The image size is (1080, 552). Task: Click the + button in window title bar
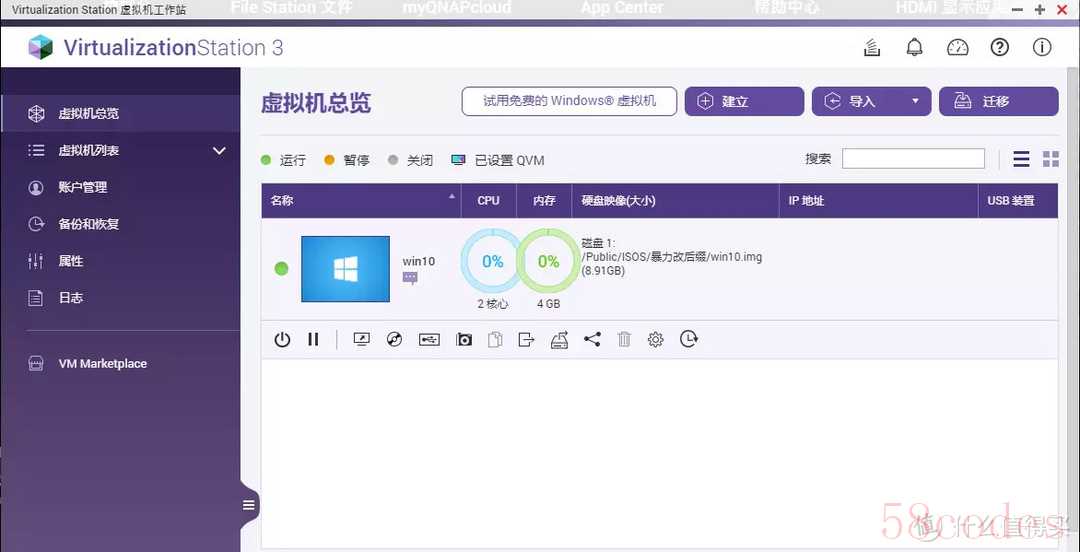pos(1040,10)
